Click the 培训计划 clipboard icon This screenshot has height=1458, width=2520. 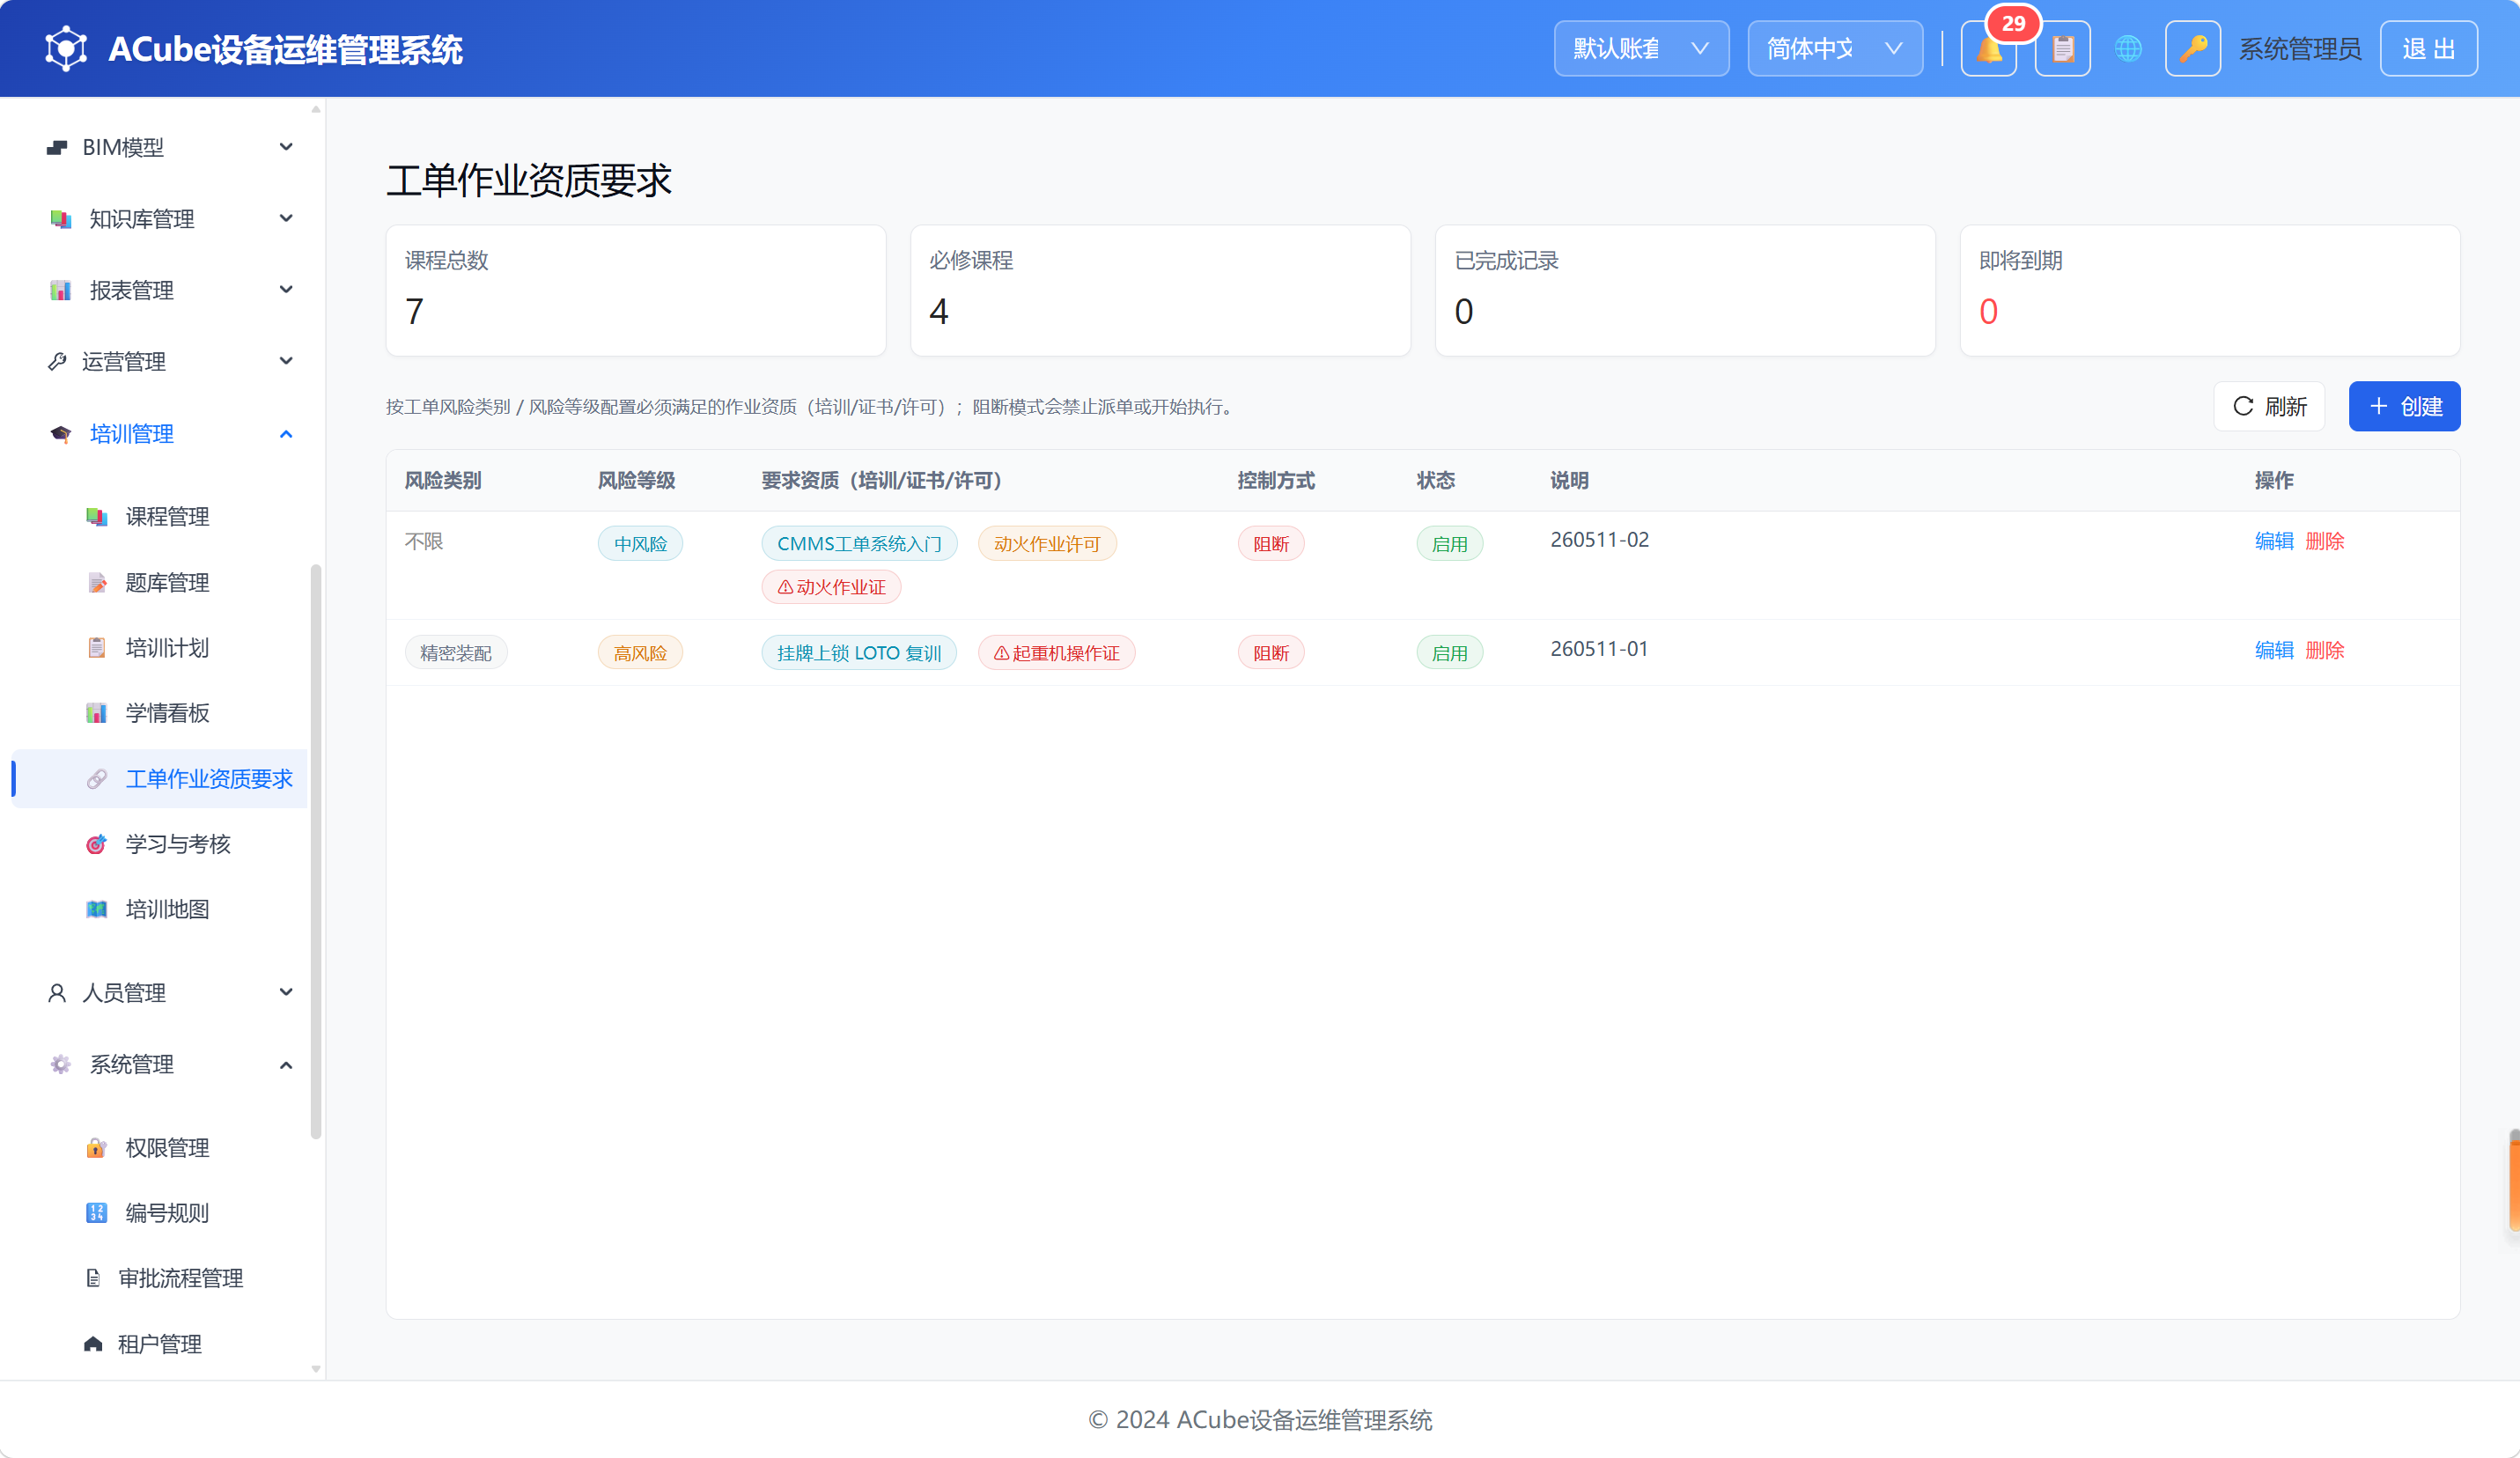click(96, 647)
